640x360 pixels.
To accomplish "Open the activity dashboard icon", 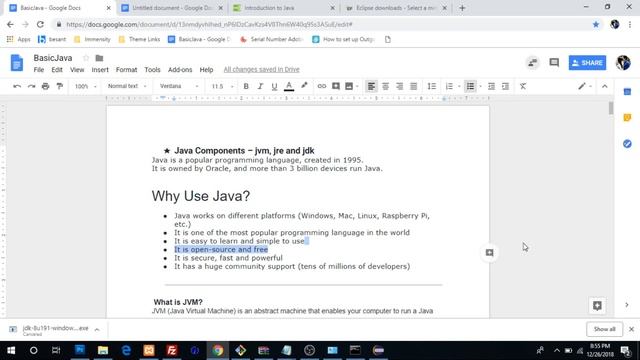I will click(533, 62).
